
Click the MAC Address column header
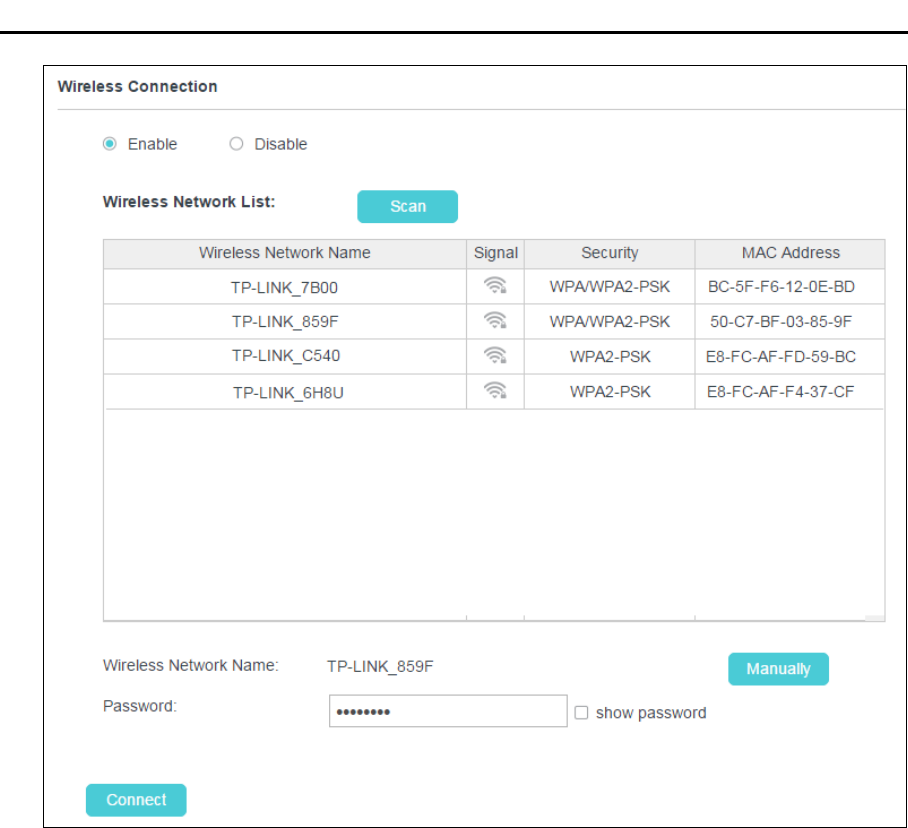(790, 253)
